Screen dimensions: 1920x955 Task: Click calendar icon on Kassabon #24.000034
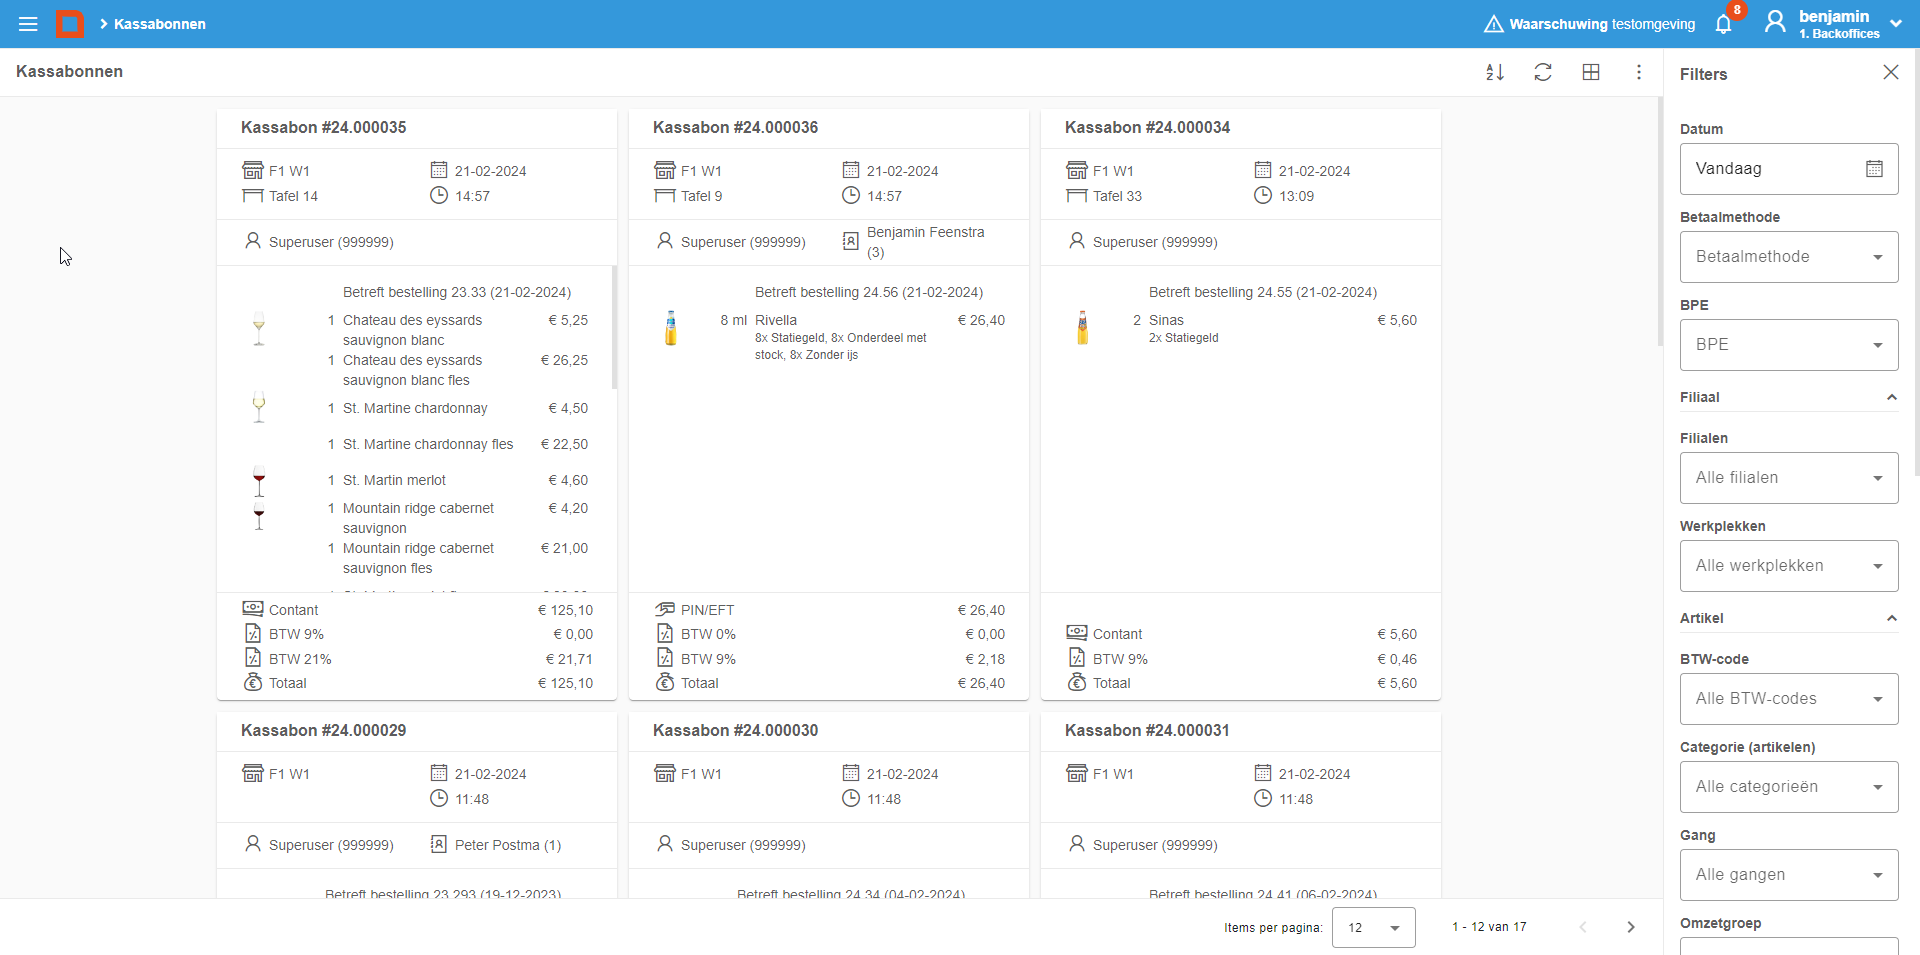point(1263,170)
